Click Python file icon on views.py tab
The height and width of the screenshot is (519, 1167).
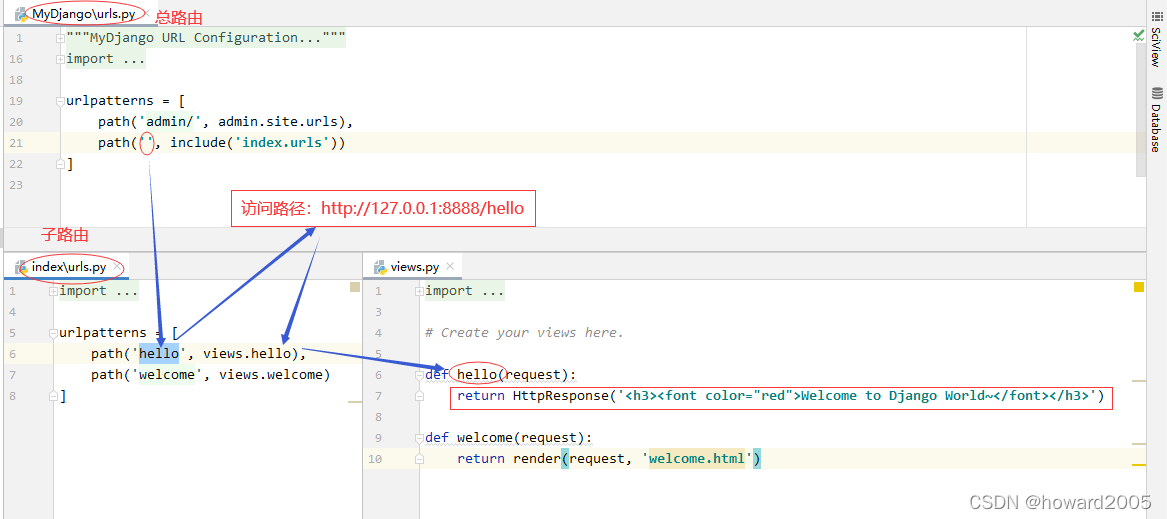pos(380,267)
